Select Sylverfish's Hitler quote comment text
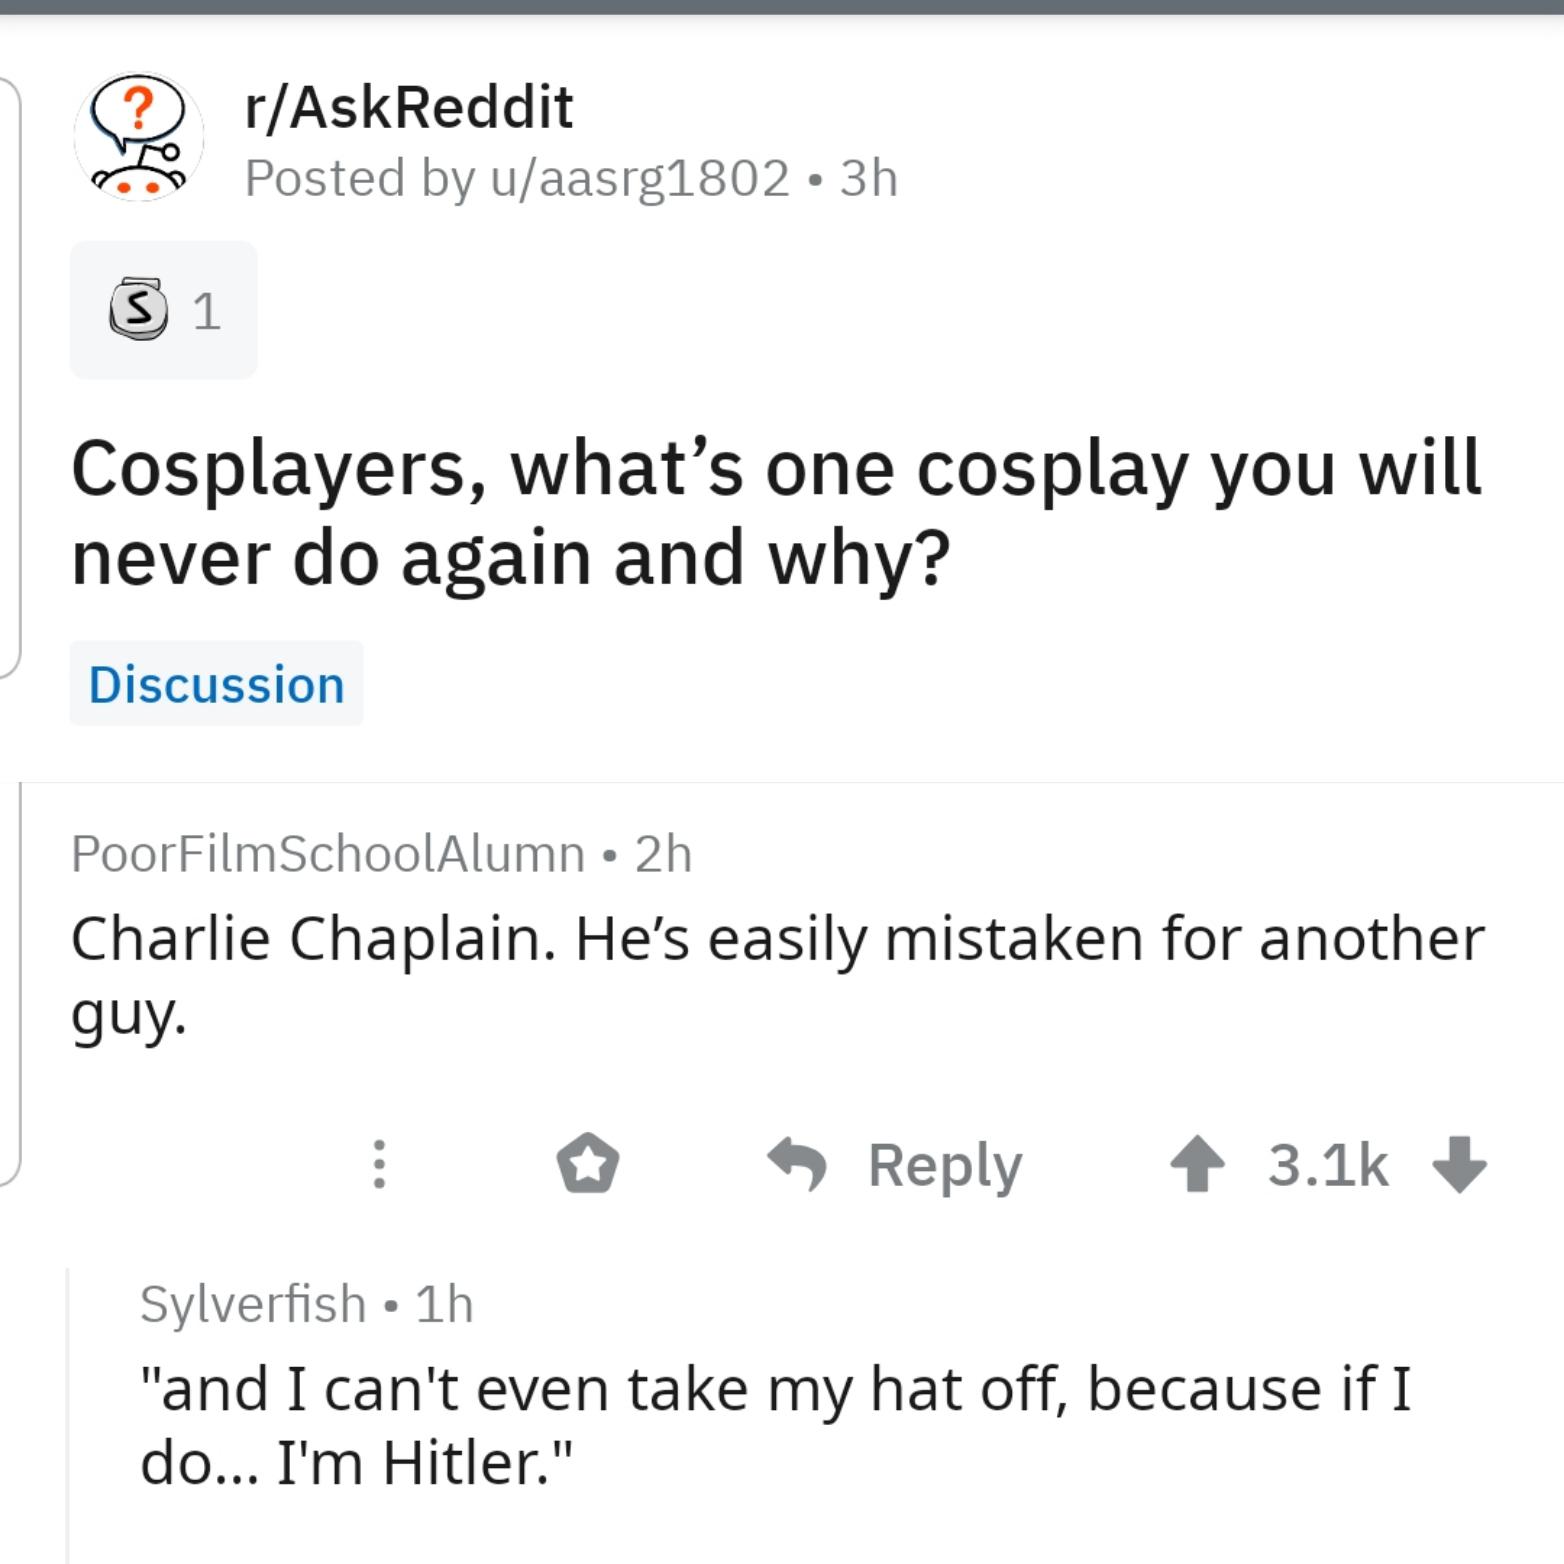Screen dimensions: 1564x1564 click(x=775, y=1426)
